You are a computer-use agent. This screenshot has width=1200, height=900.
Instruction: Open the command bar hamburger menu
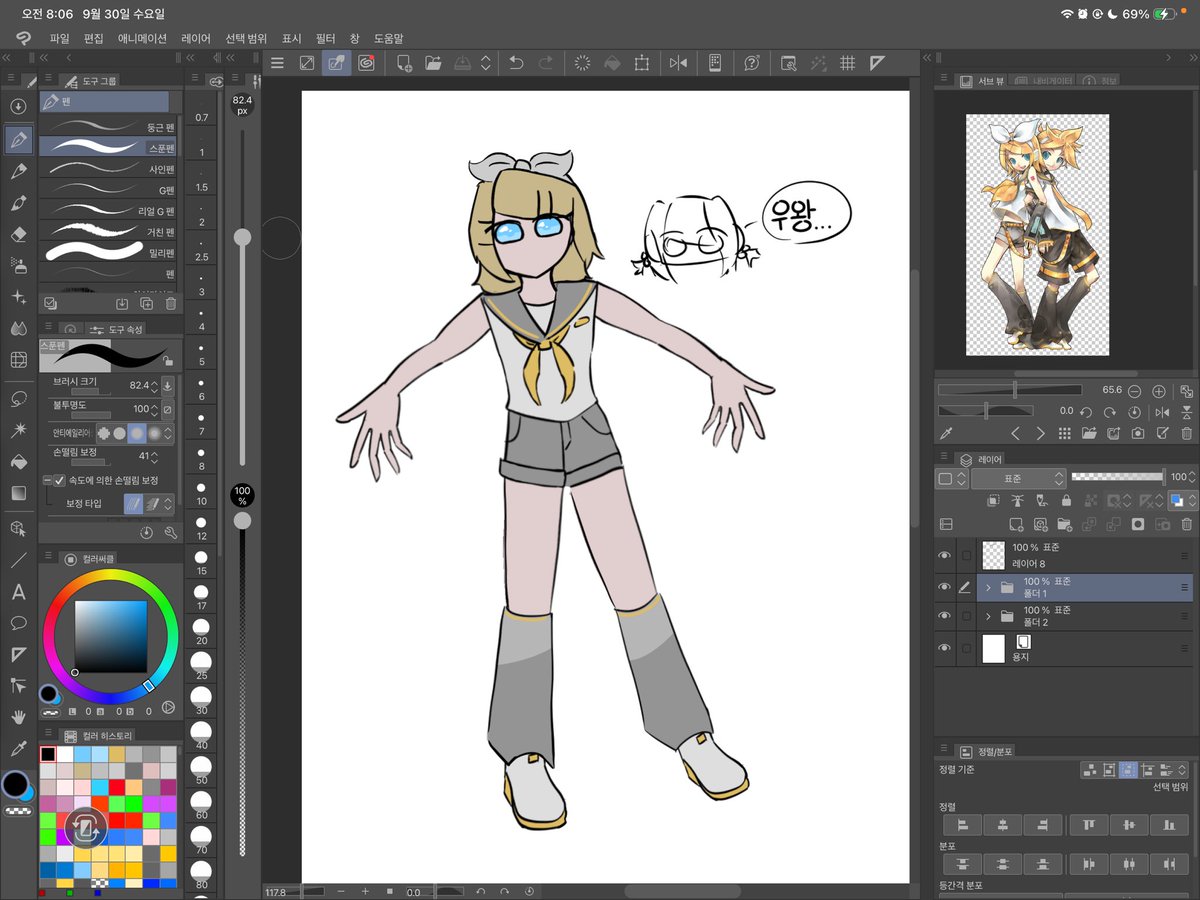pos(277,63)
